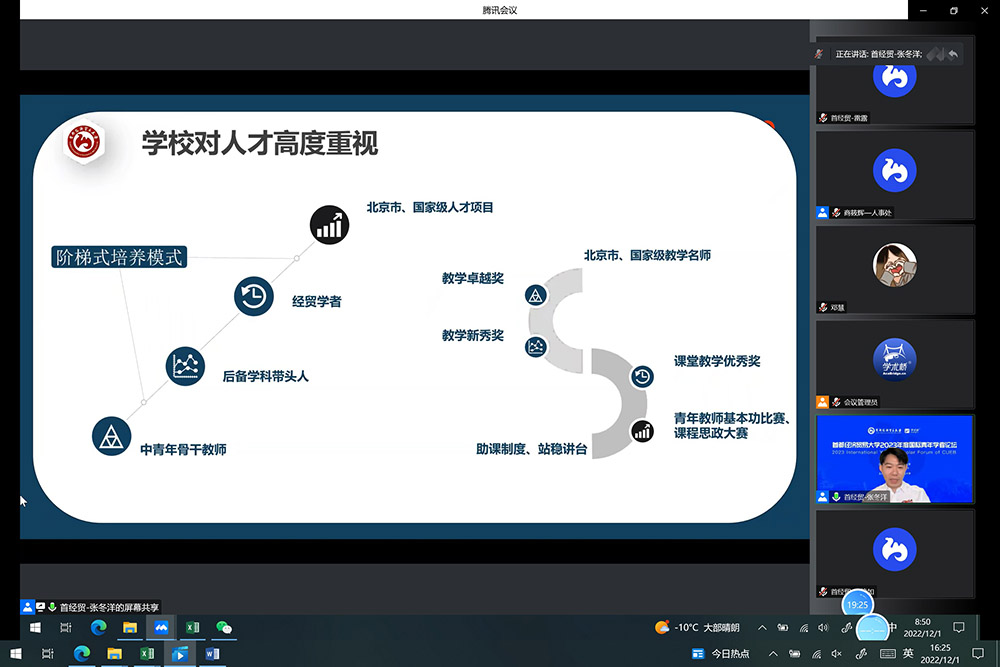Click the triangle icon beside 中青年骨干教师
1000x667 pixels.
(112, 436)
